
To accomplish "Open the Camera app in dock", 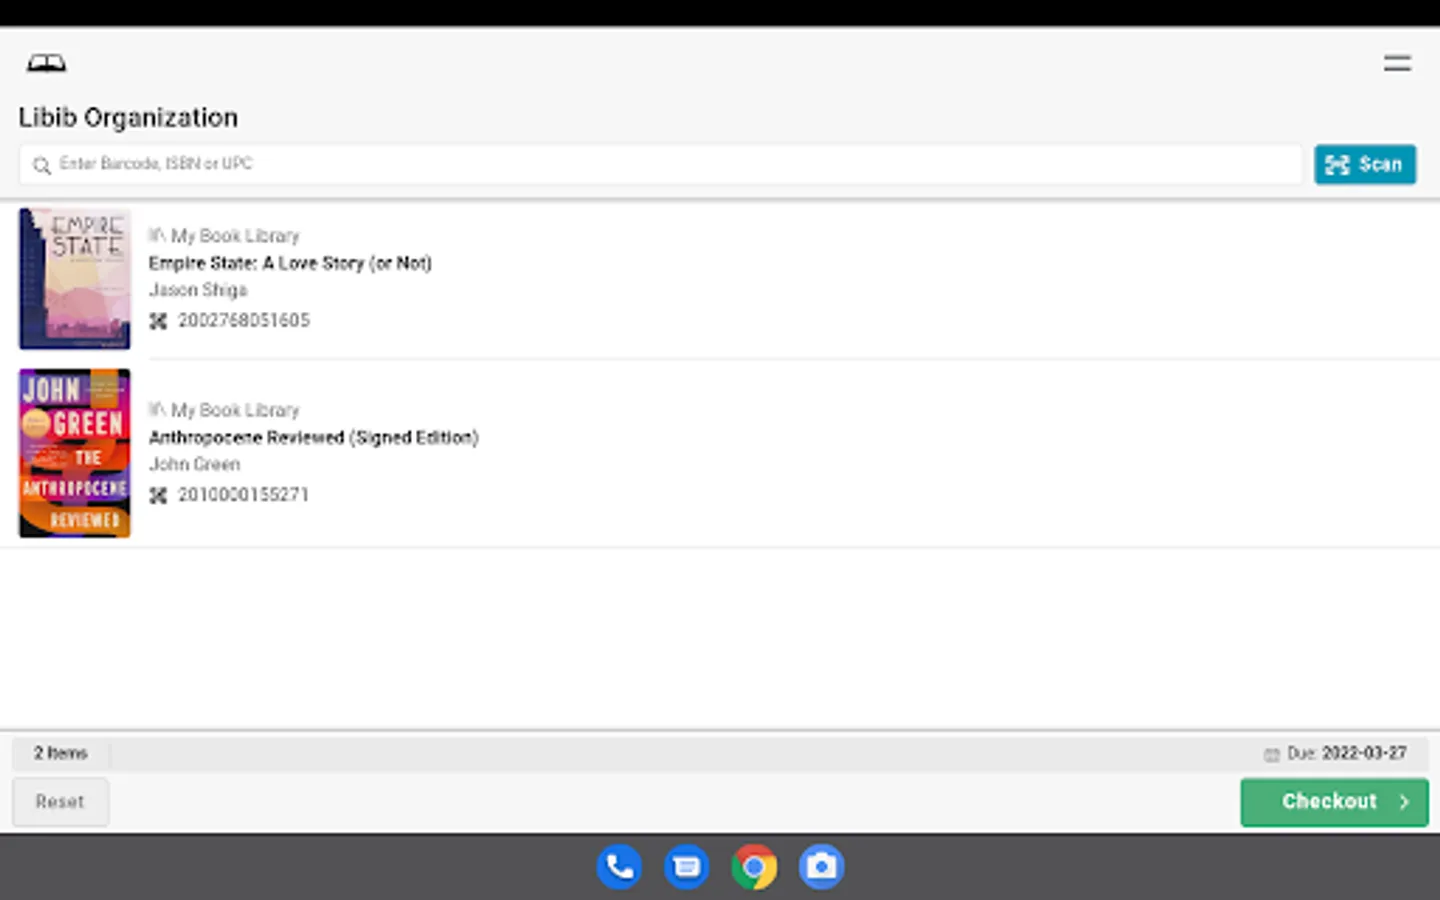I will [x=822, y=867].
